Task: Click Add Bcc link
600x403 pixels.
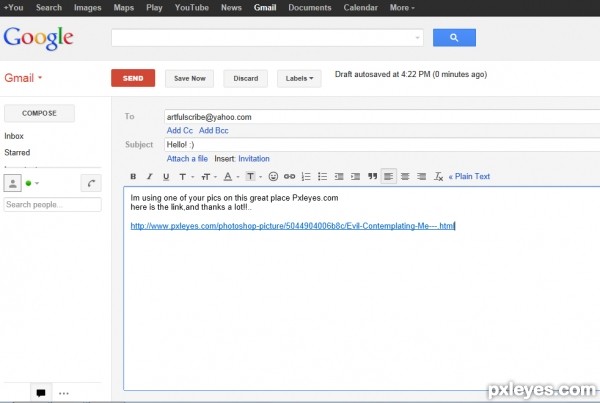Action: [214, 131]
